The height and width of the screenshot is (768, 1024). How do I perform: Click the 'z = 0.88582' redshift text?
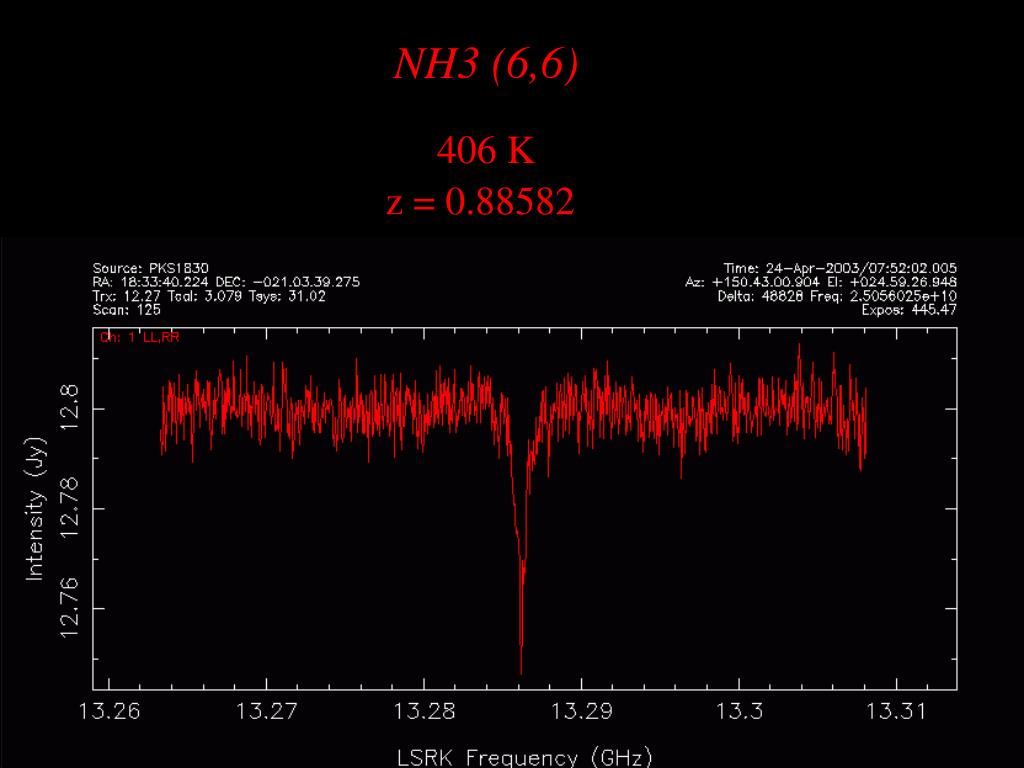pos(481,201)
